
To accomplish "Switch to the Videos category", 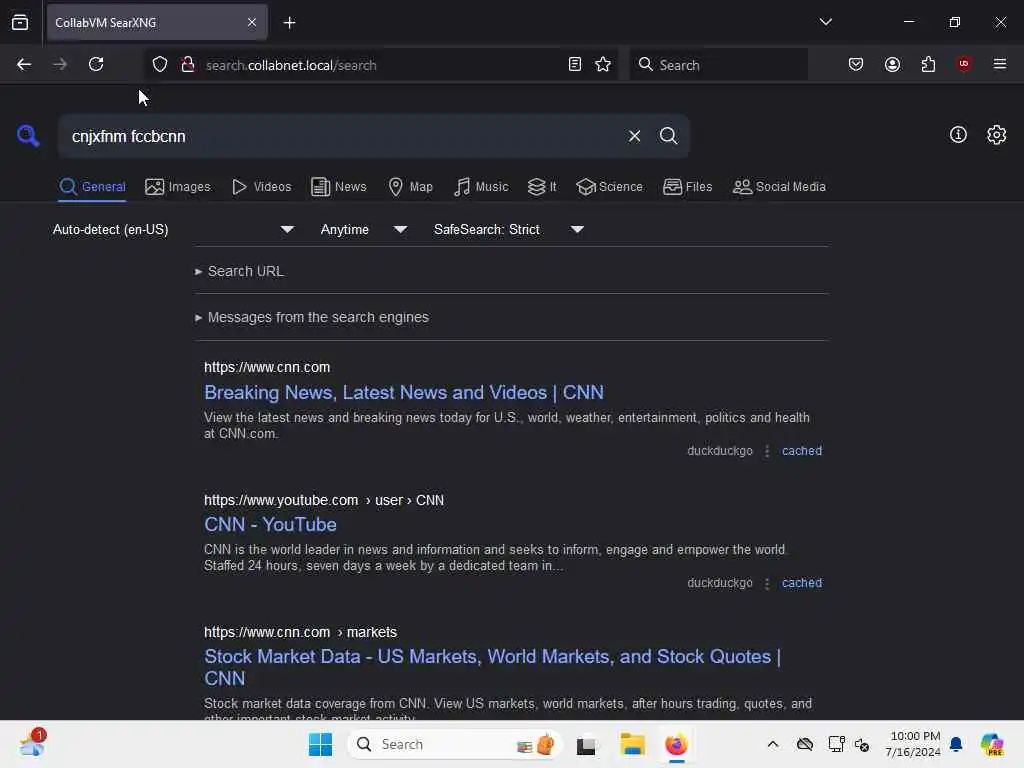I will 261,187.
